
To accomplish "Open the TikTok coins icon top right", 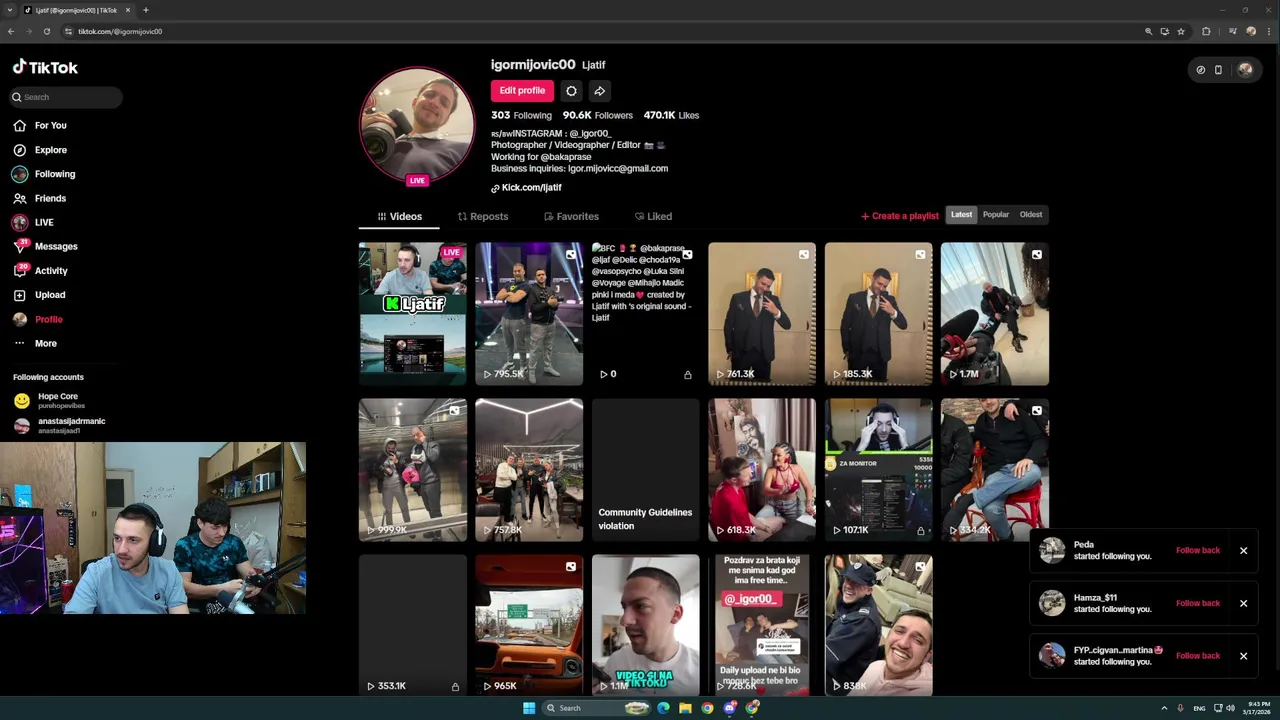I will coord(1200,70).
